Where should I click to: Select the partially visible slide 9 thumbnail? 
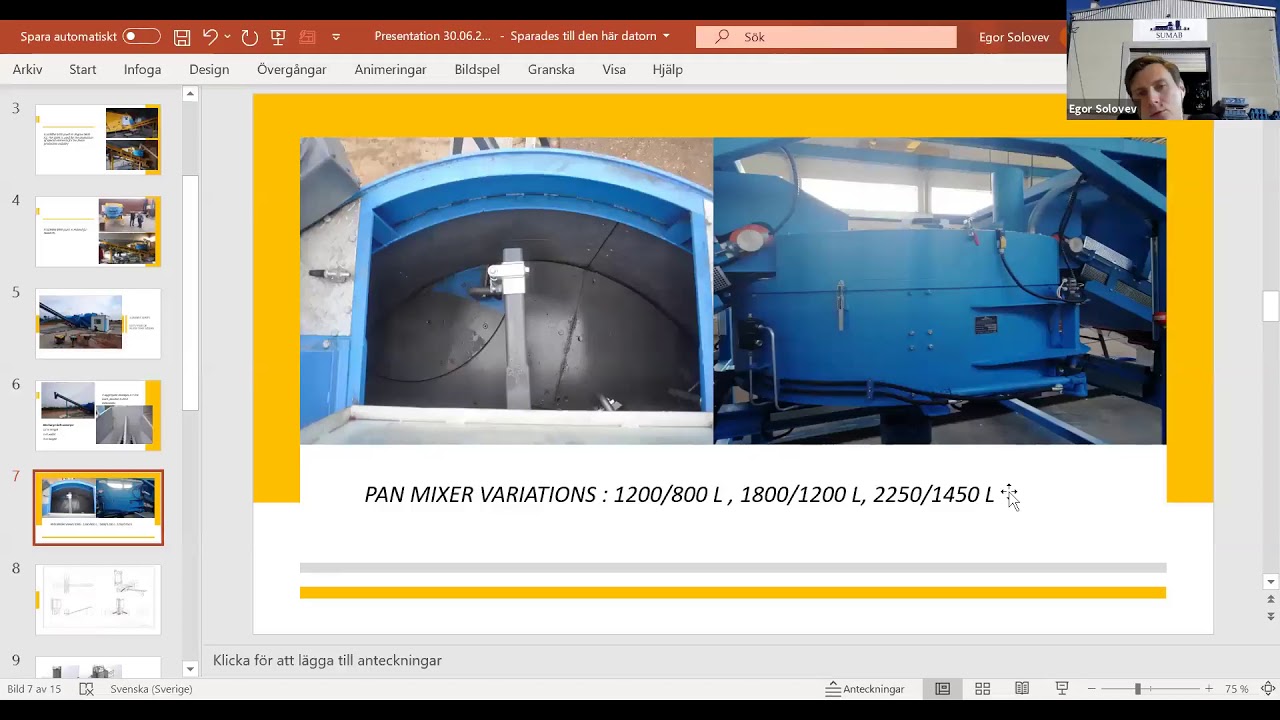tap(98, 667)
